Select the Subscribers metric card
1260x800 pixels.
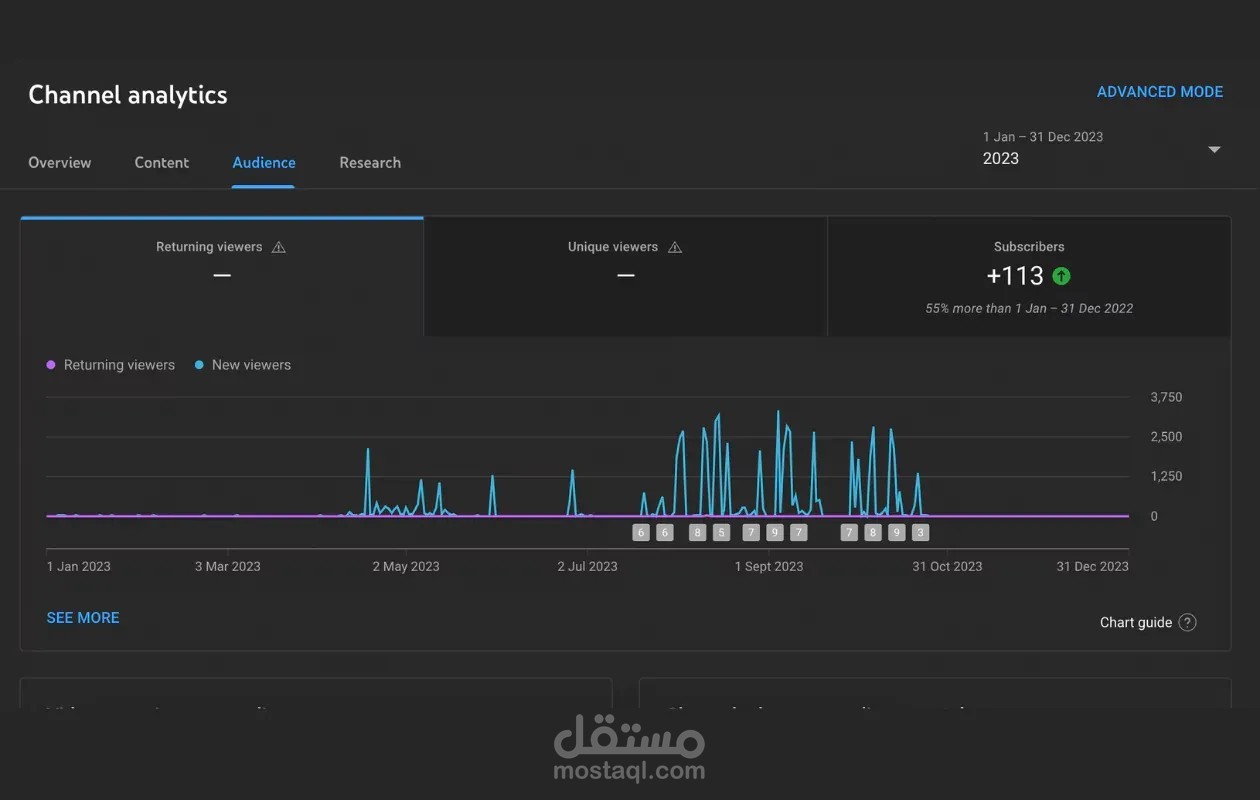[x=1029, y=276]
